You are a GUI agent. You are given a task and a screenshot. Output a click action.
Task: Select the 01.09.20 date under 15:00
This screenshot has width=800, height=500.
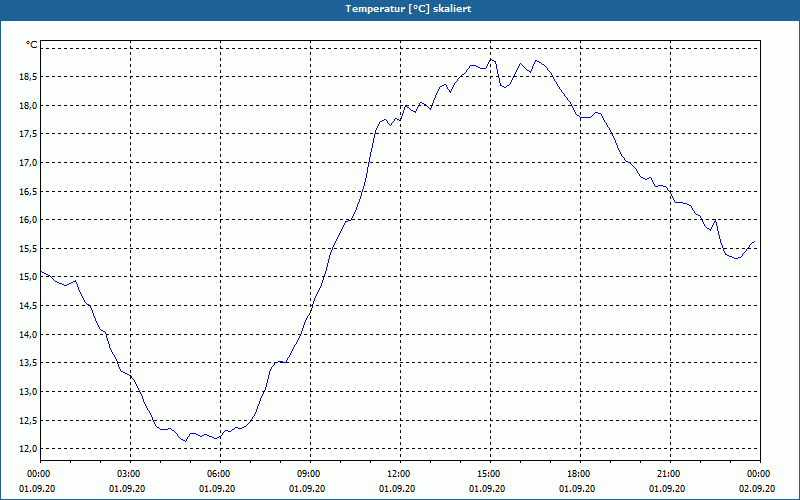point(487,489)
